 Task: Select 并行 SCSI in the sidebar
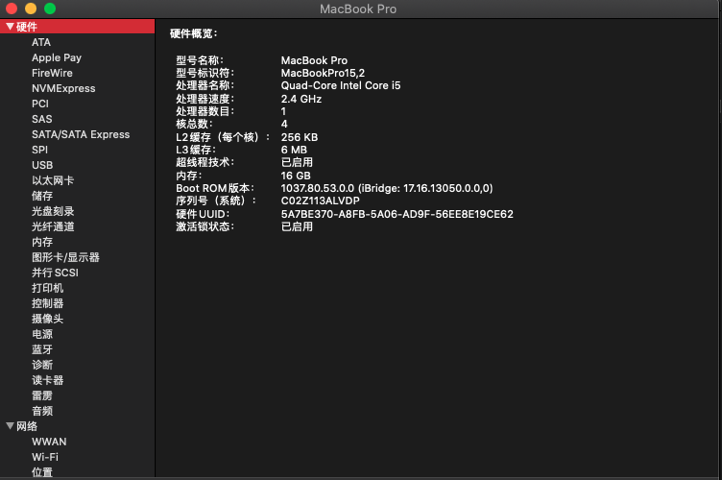click(55, 273)
